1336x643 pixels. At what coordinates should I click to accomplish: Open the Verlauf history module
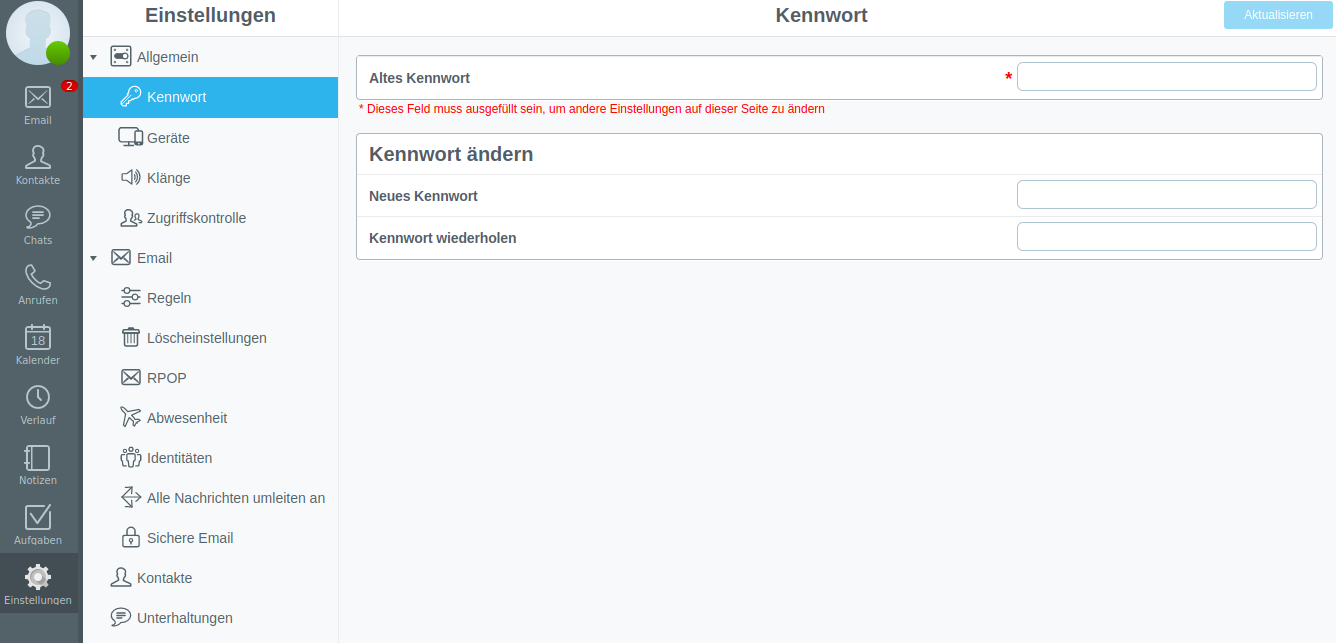[x=38, y=405]
